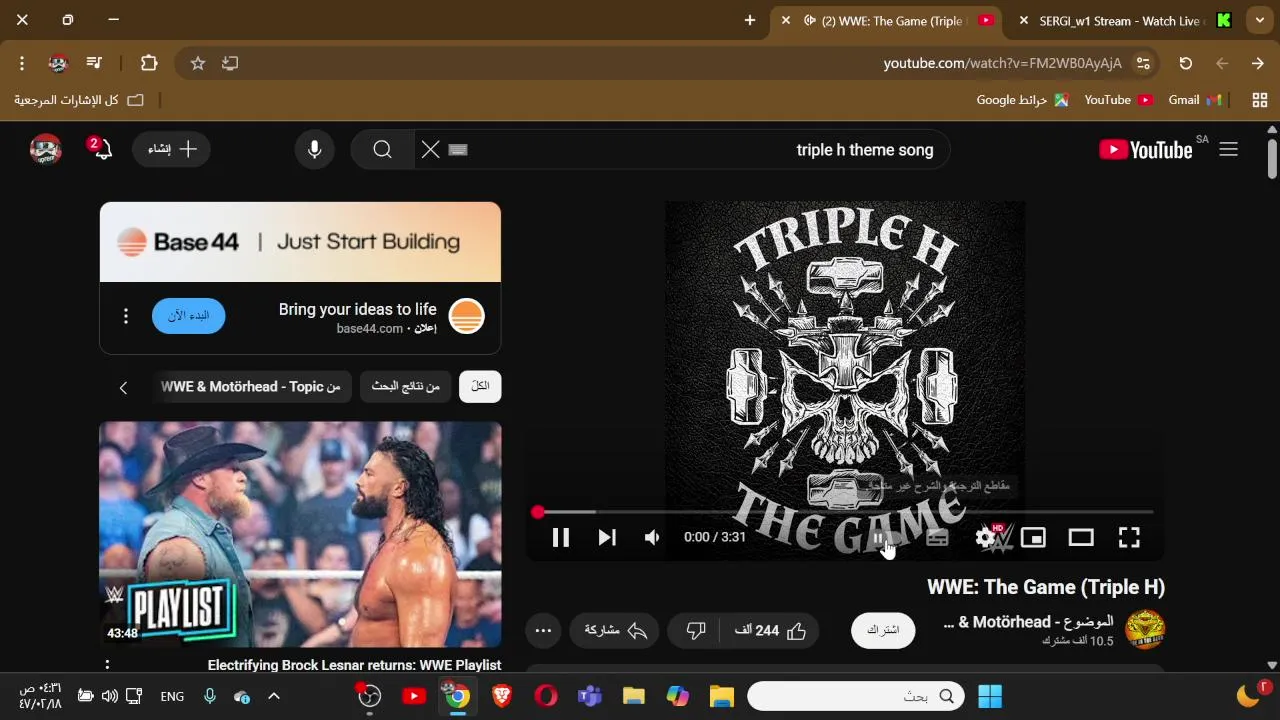Show more chips with chevron arrow
1280x720 pixels.
(123, 387)
